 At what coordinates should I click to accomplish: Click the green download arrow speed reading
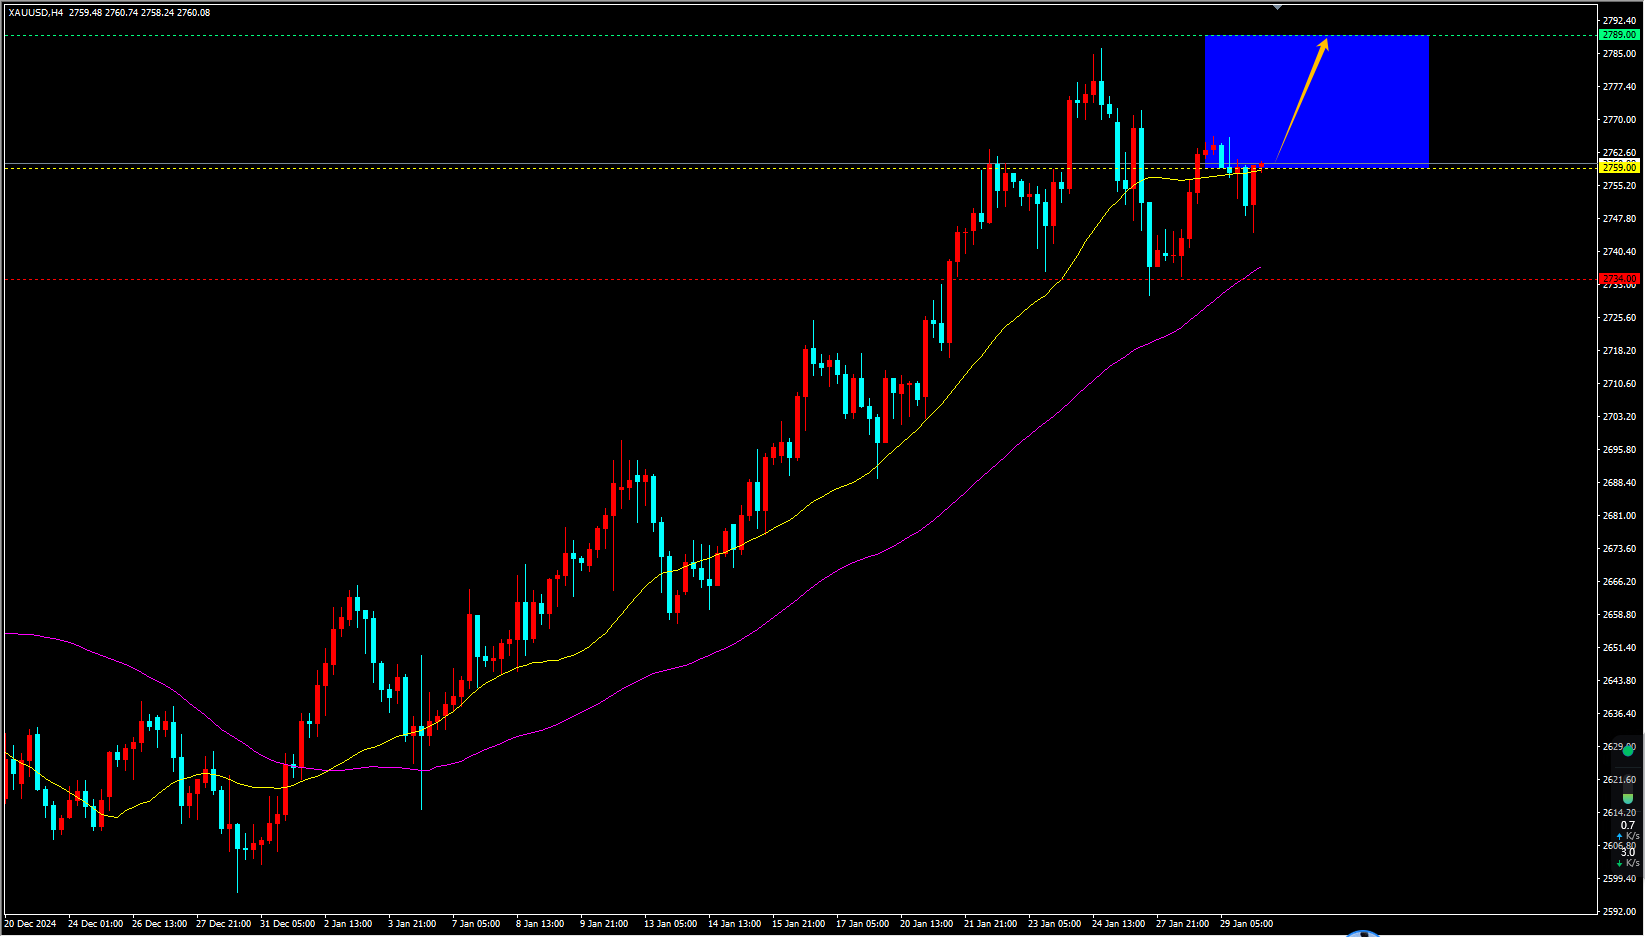(1628, 857)
